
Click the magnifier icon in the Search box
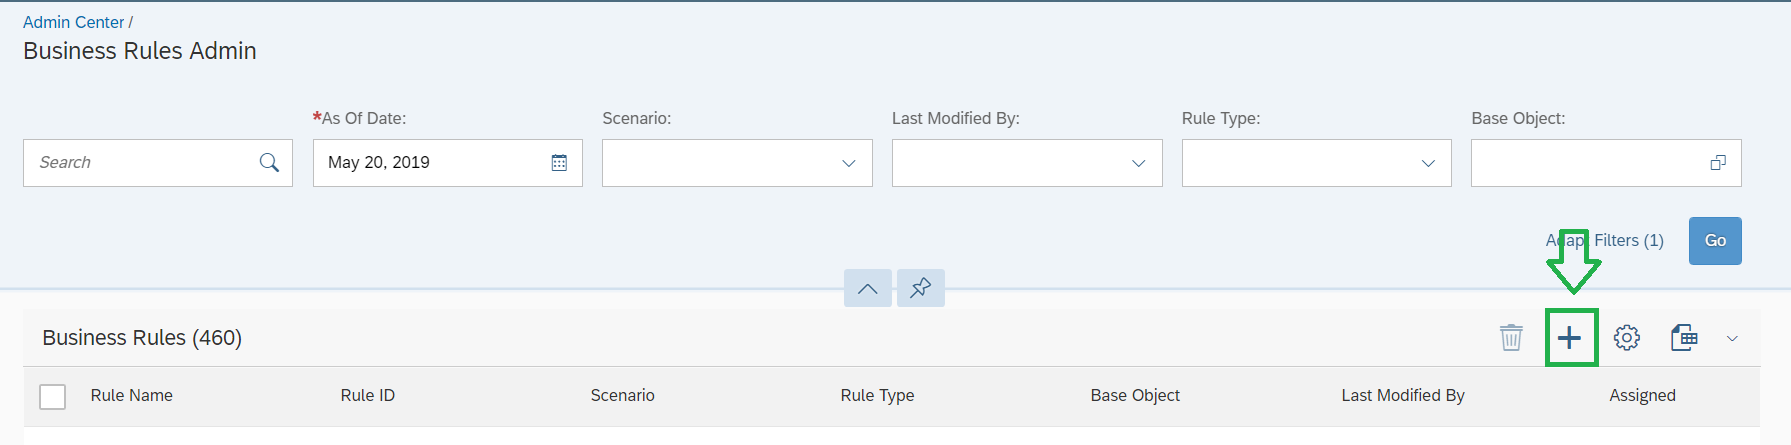[x=269, y=162]
